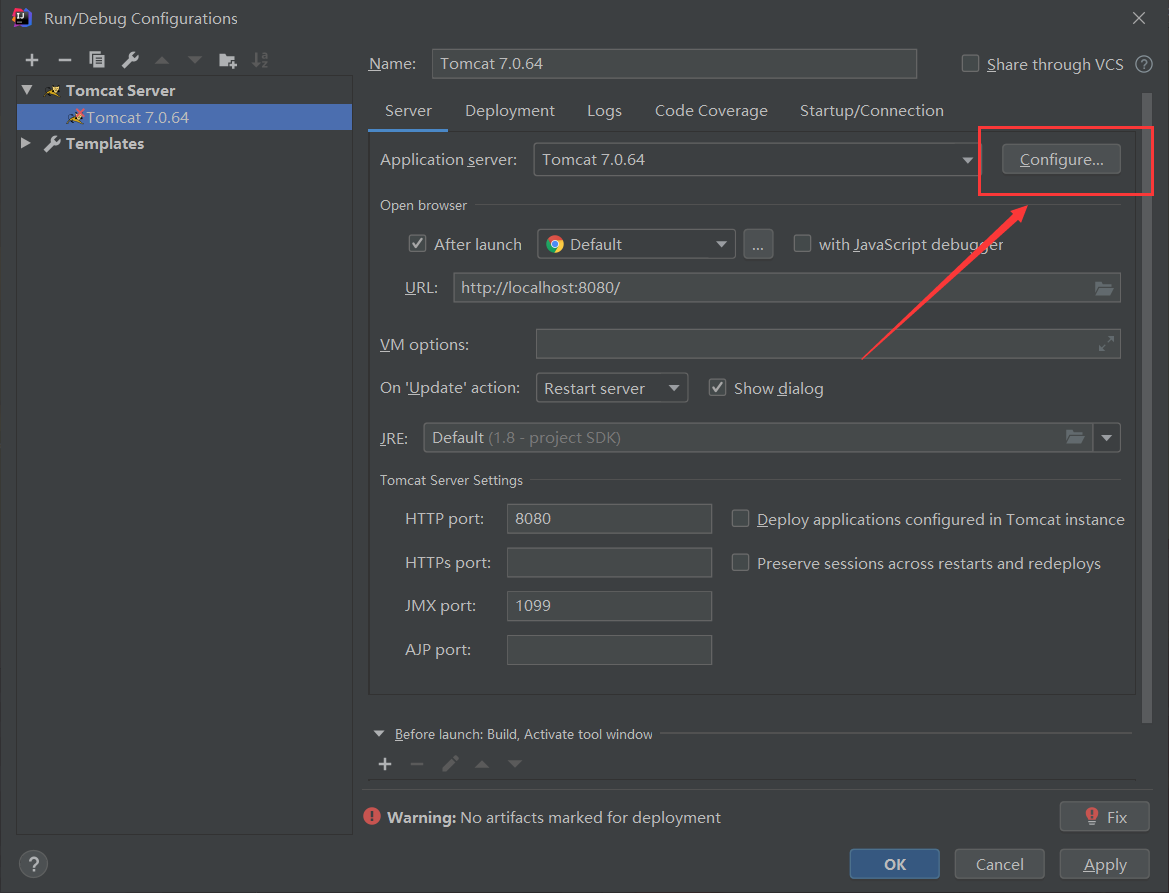Click the Configure... button
Viewport: 1169px width, 893px height.
tap(1061, 160)
